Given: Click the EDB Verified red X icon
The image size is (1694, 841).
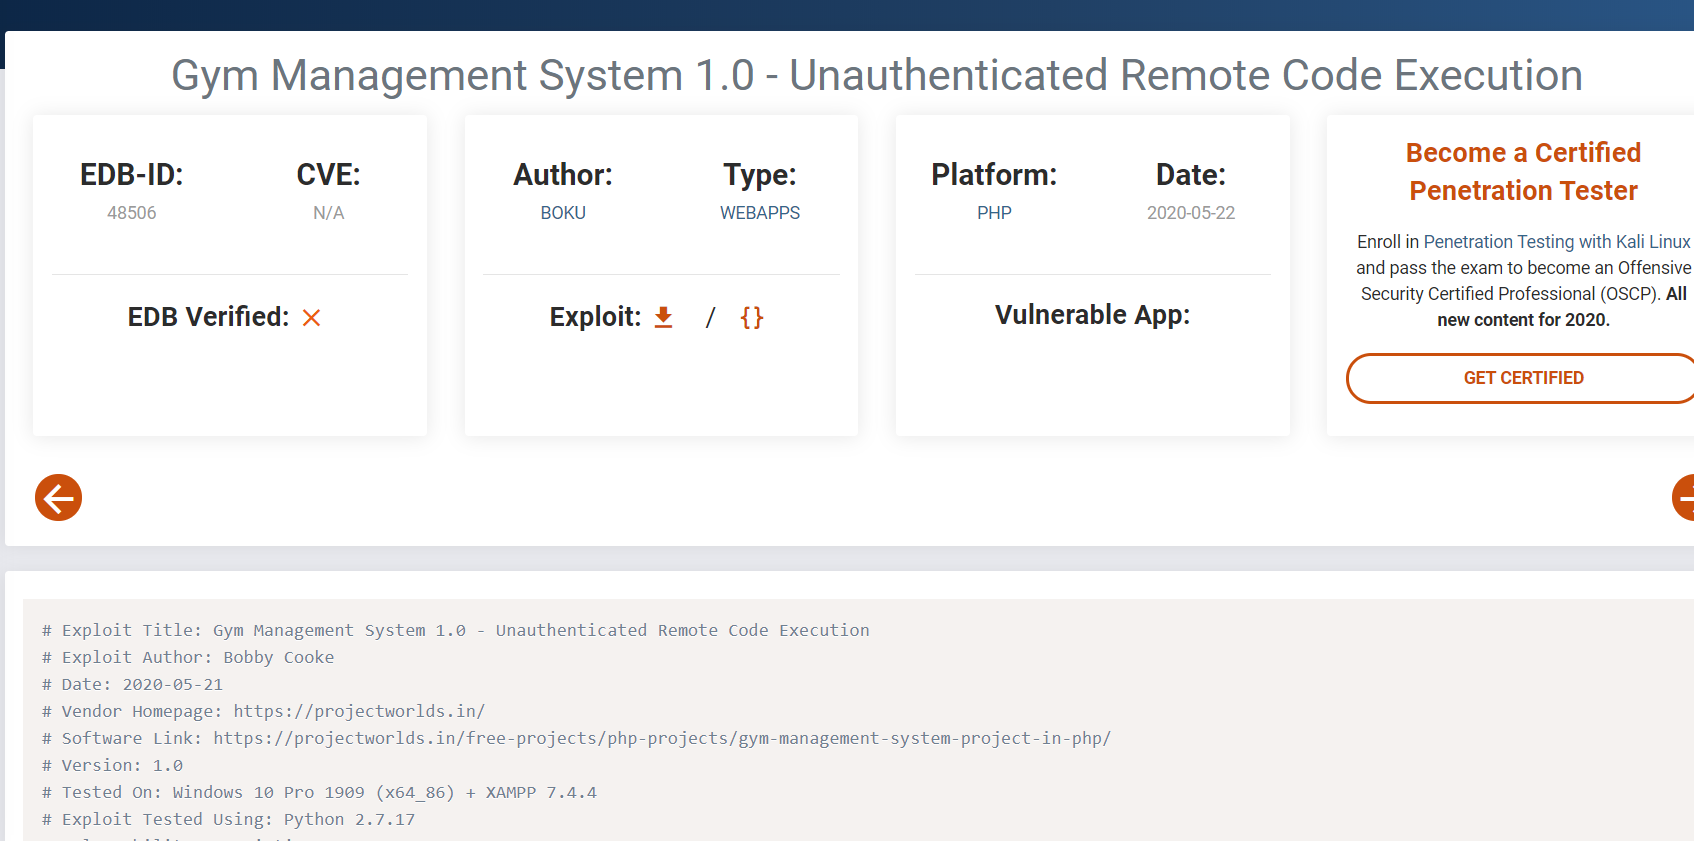Looking at the screenshot, I should [312, 318].
